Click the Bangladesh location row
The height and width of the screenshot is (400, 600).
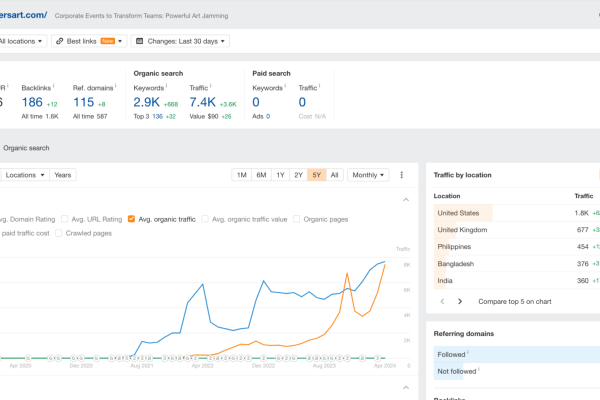[517, 264]
